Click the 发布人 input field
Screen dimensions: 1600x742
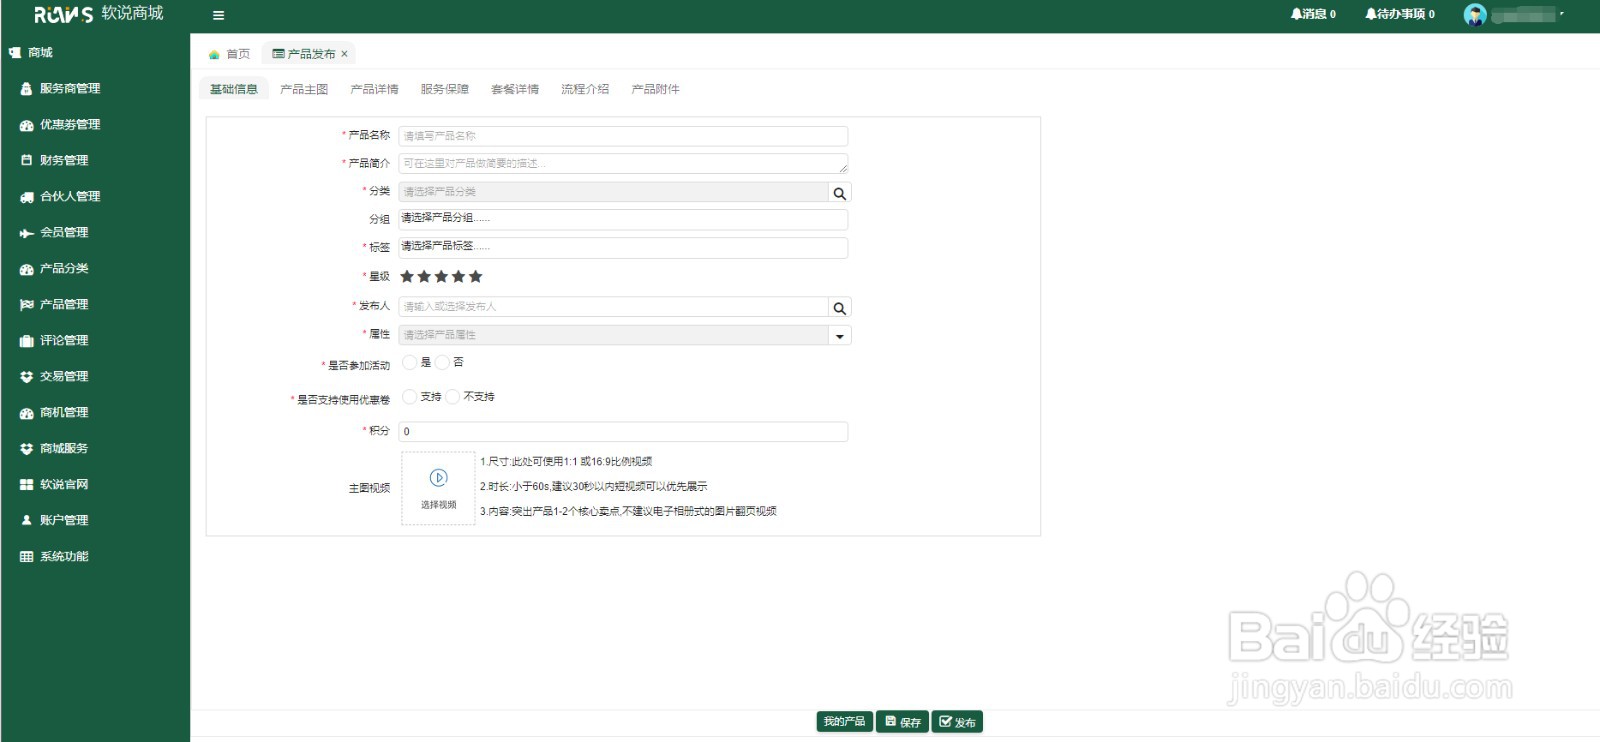pyautogui.click(x=613, y=307)
